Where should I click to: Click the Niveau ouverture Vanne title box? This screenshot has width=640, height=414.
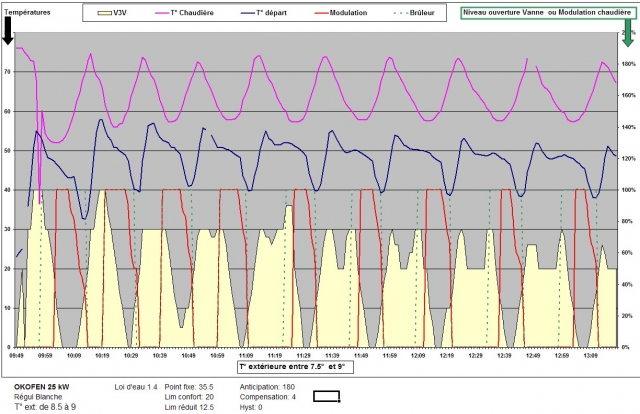[545, 12]
